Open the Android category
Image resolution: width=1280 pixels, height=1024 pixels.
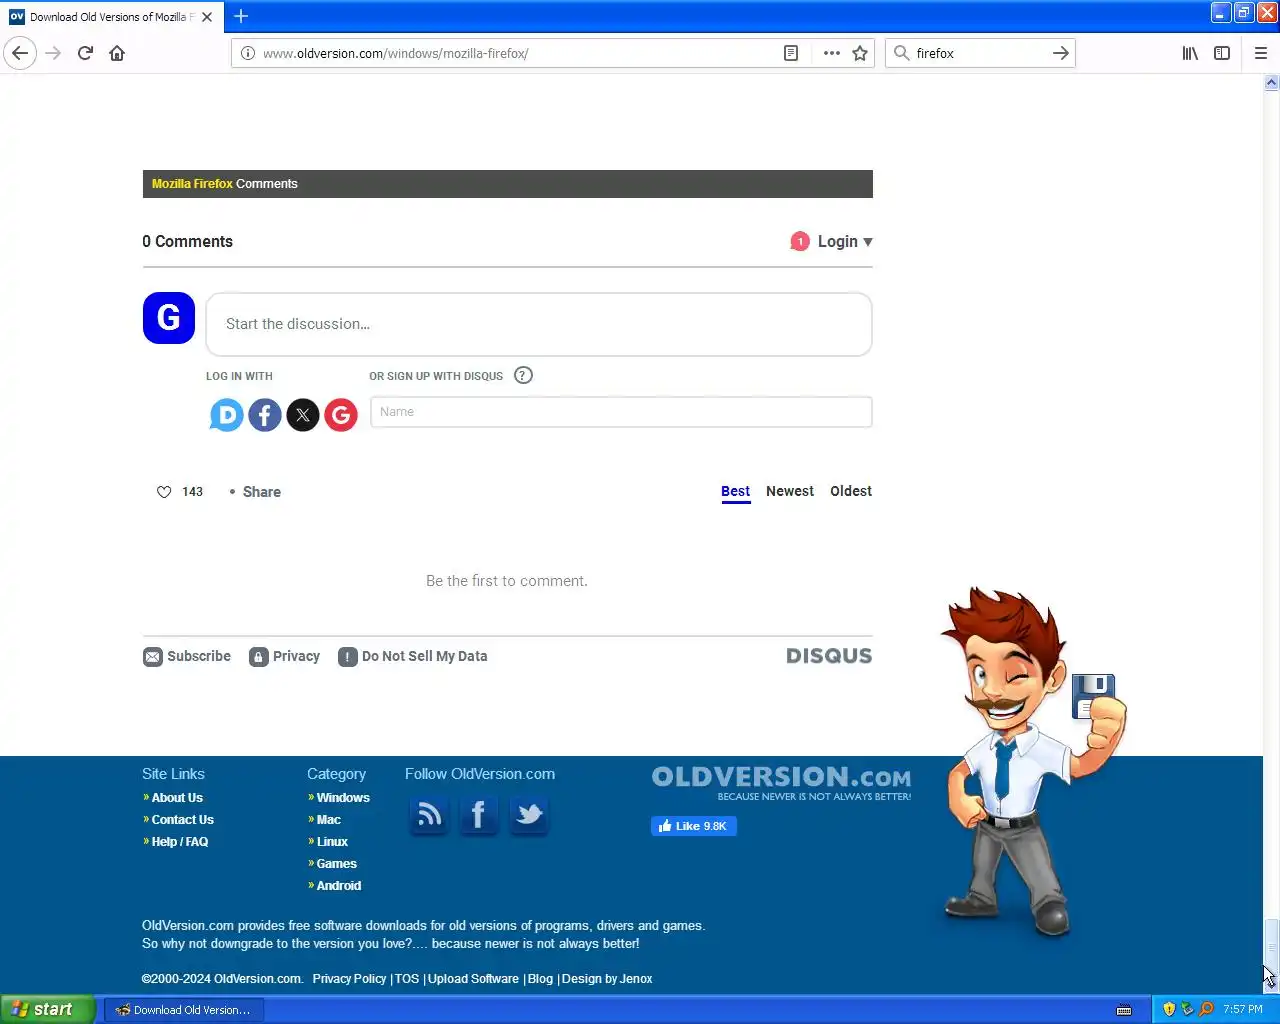click(x=339, y=886)
